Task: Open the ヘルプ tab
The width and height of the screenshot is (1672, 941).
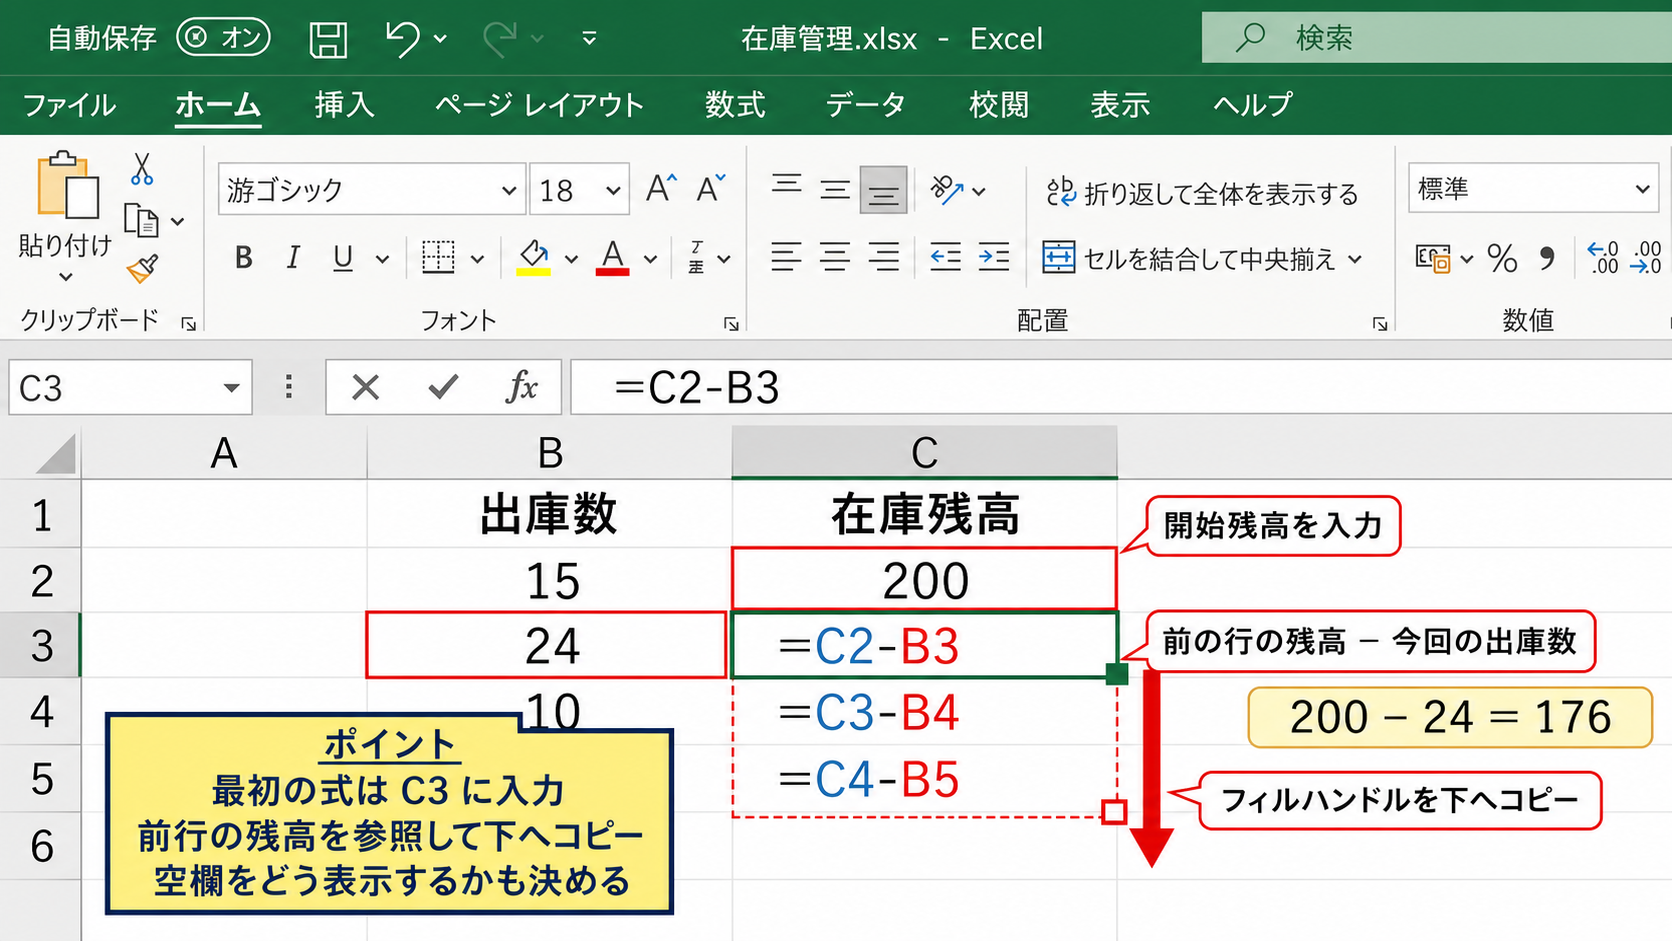Action: coord(1253,105)
